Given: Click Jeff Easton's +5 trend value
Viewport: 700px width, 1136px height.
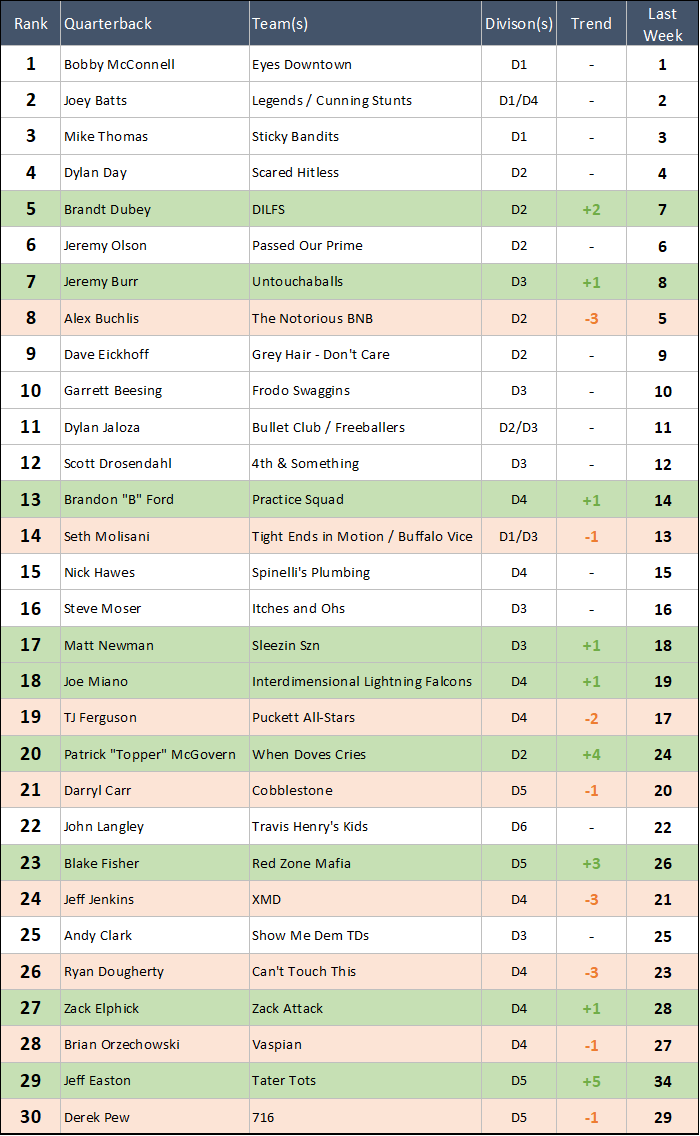Looking at the screenshot, I should (591, 1081).
